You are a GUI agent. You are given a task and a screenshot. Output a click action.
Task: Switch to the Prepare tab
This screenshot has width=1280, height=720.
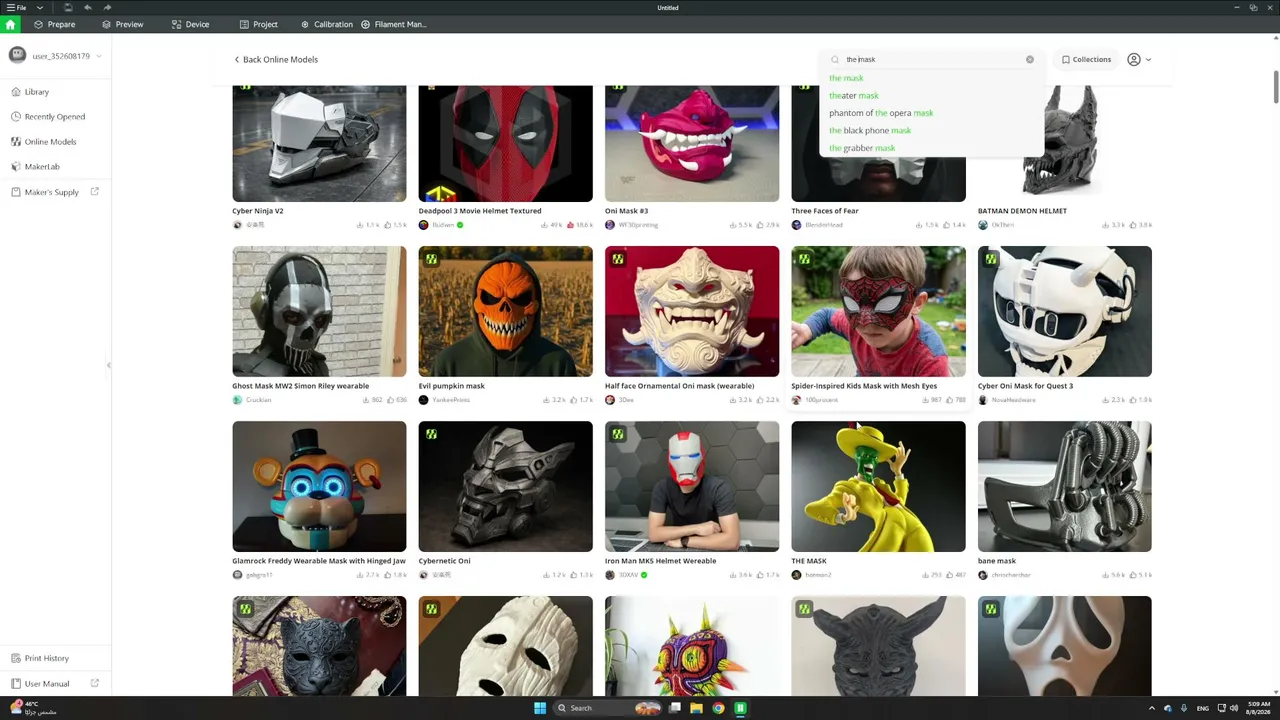[x=54, y=24]
